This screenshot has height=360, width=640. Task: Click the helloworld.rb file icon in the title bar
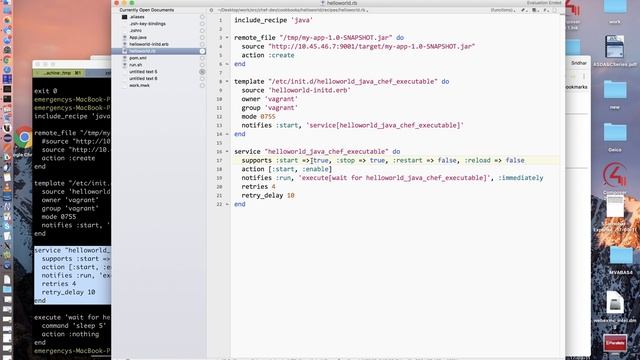click(322, 3)
